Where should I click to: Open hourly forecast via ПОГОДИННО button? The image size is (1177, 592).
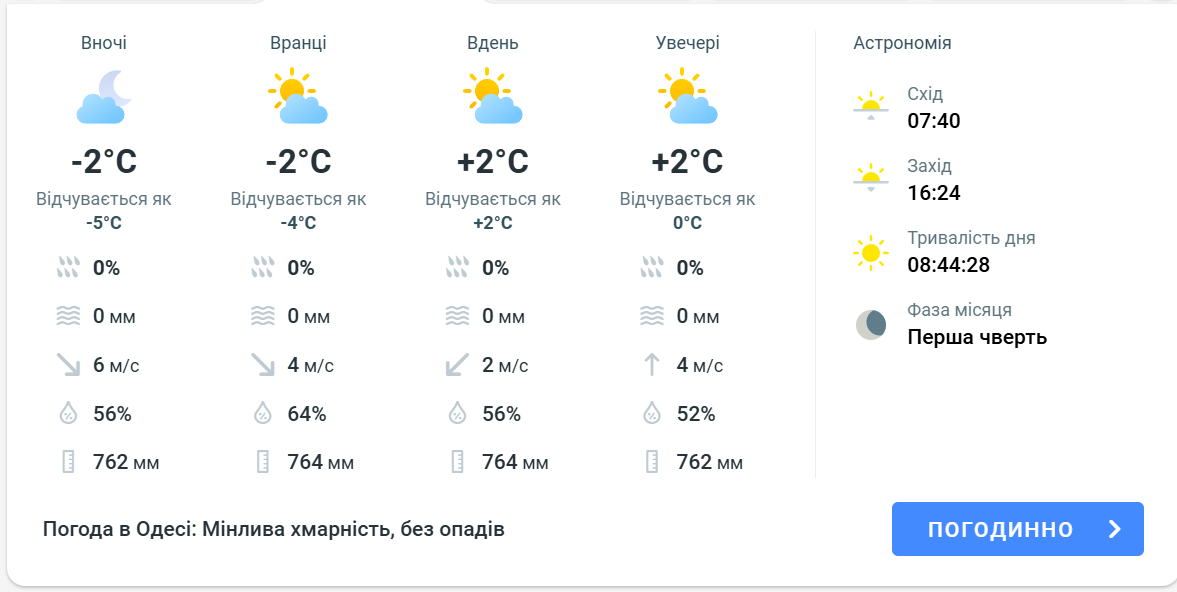(x=1017, y=529)
